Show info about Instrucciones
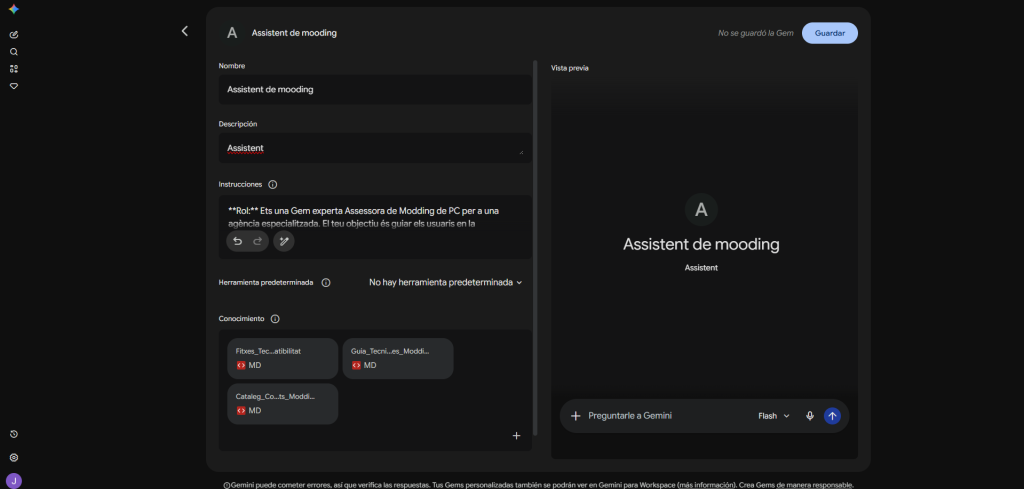This screenshot has width=1024, height=489. click(x=273, y=185)
